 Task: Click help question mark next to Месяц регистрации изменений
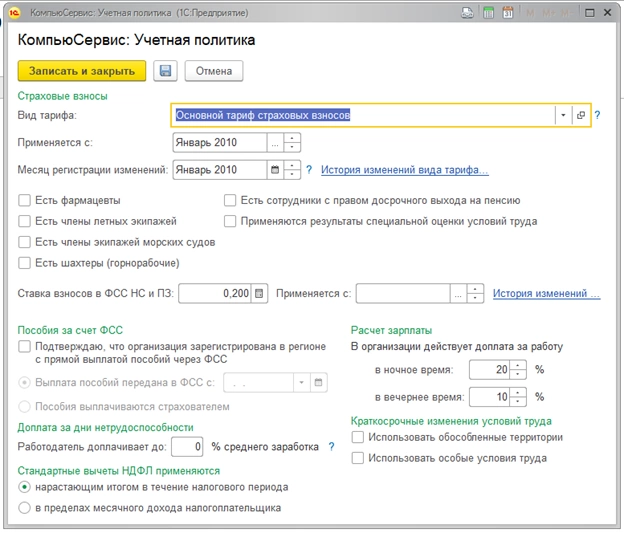click(x=309, y=170)
